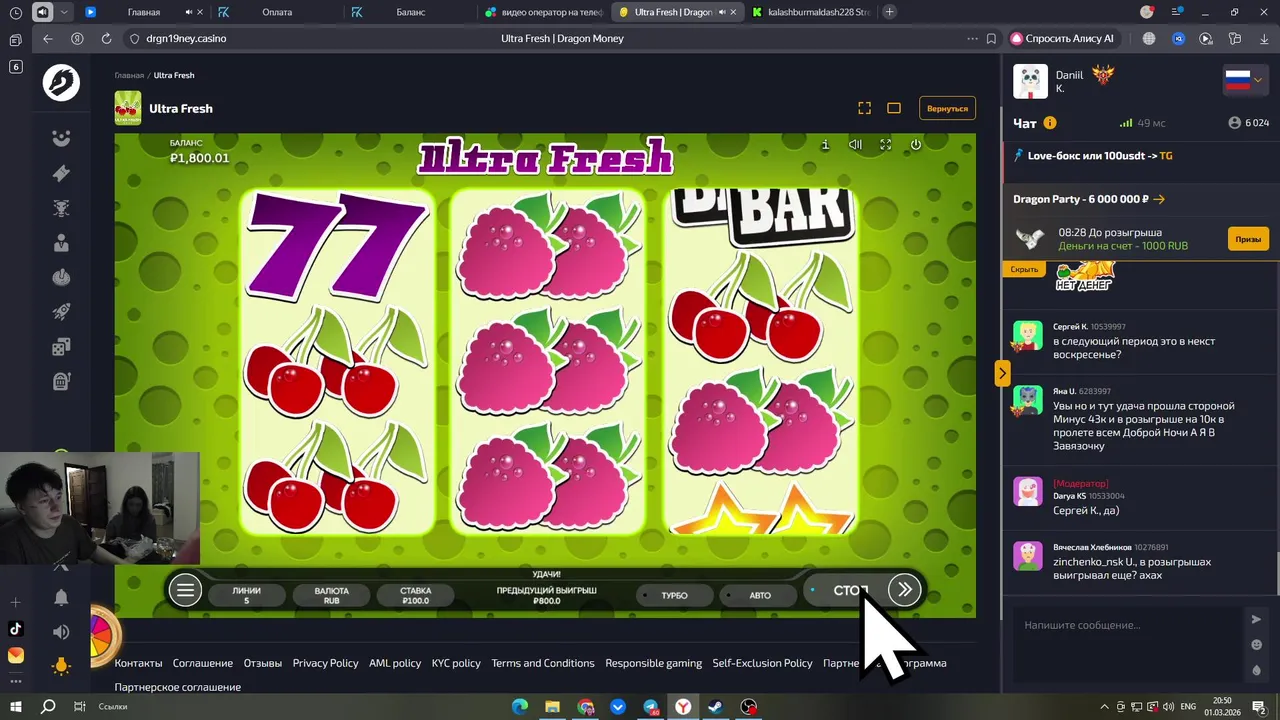This screenshot has height=720, width=1280.
Task: Open the dice games icon in sidebar
Action: pyautogui.click(x=61, y=347)
